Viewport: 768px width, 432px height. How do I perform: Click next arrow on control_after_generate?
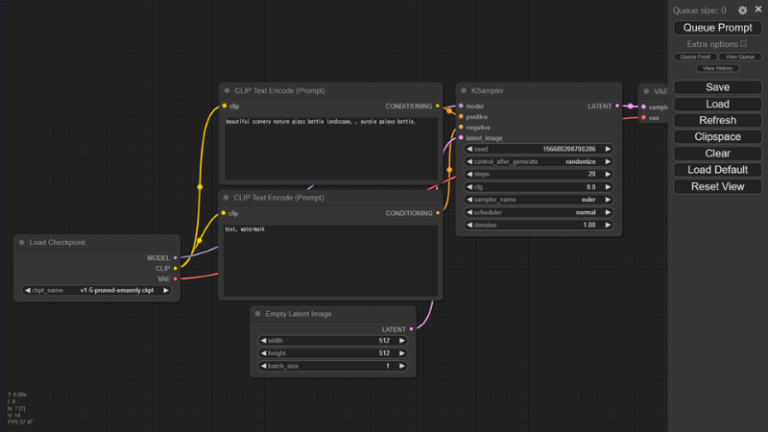click(608, 162)
